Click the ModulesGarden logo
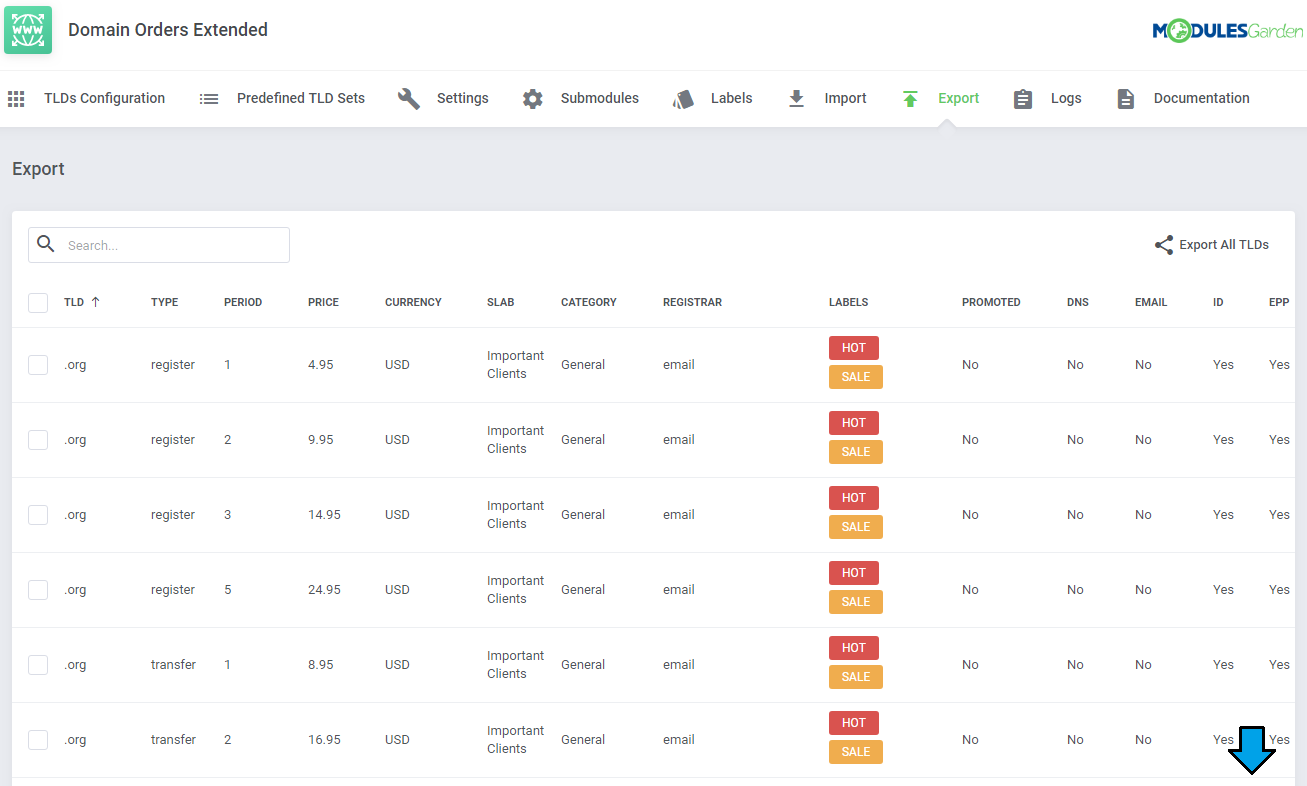Viewport: 1307px width, 786px height. point(1228,31)
